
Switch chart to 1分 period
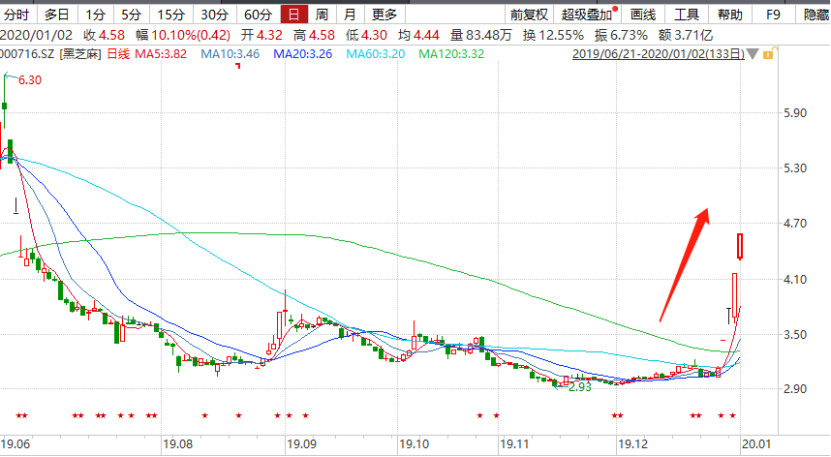[x=95, y=14]
